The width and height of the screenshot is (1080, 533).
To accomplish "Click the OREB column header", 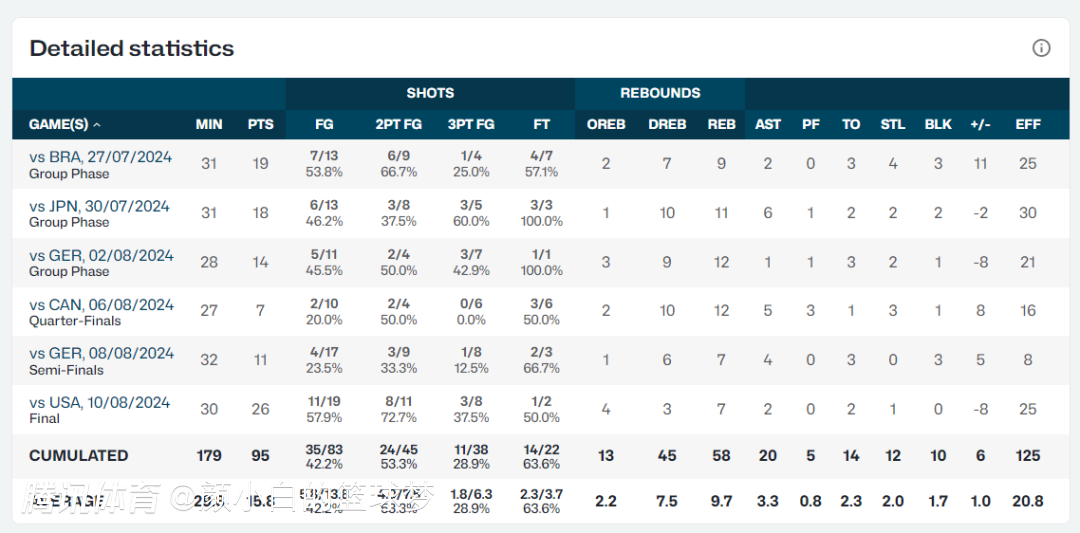I will pos(606,125).
